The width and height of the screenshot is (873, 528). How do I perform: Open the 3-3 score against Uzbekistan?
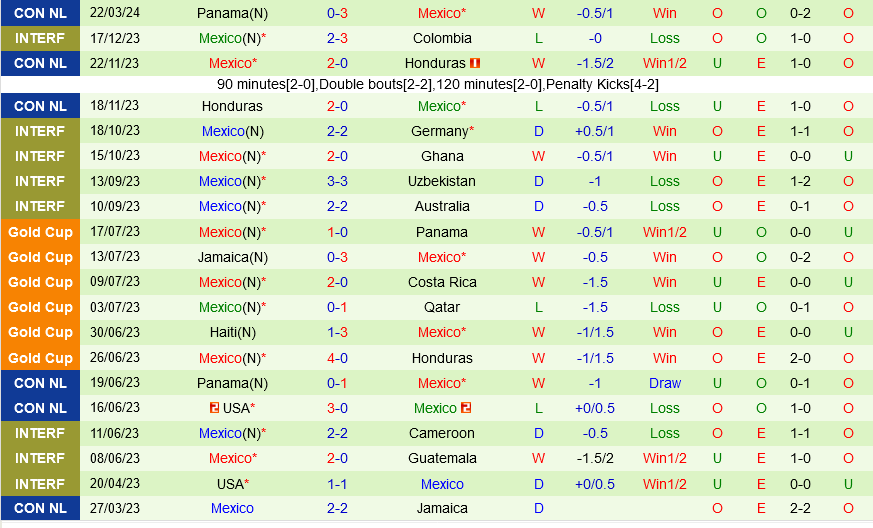point(337,181)
